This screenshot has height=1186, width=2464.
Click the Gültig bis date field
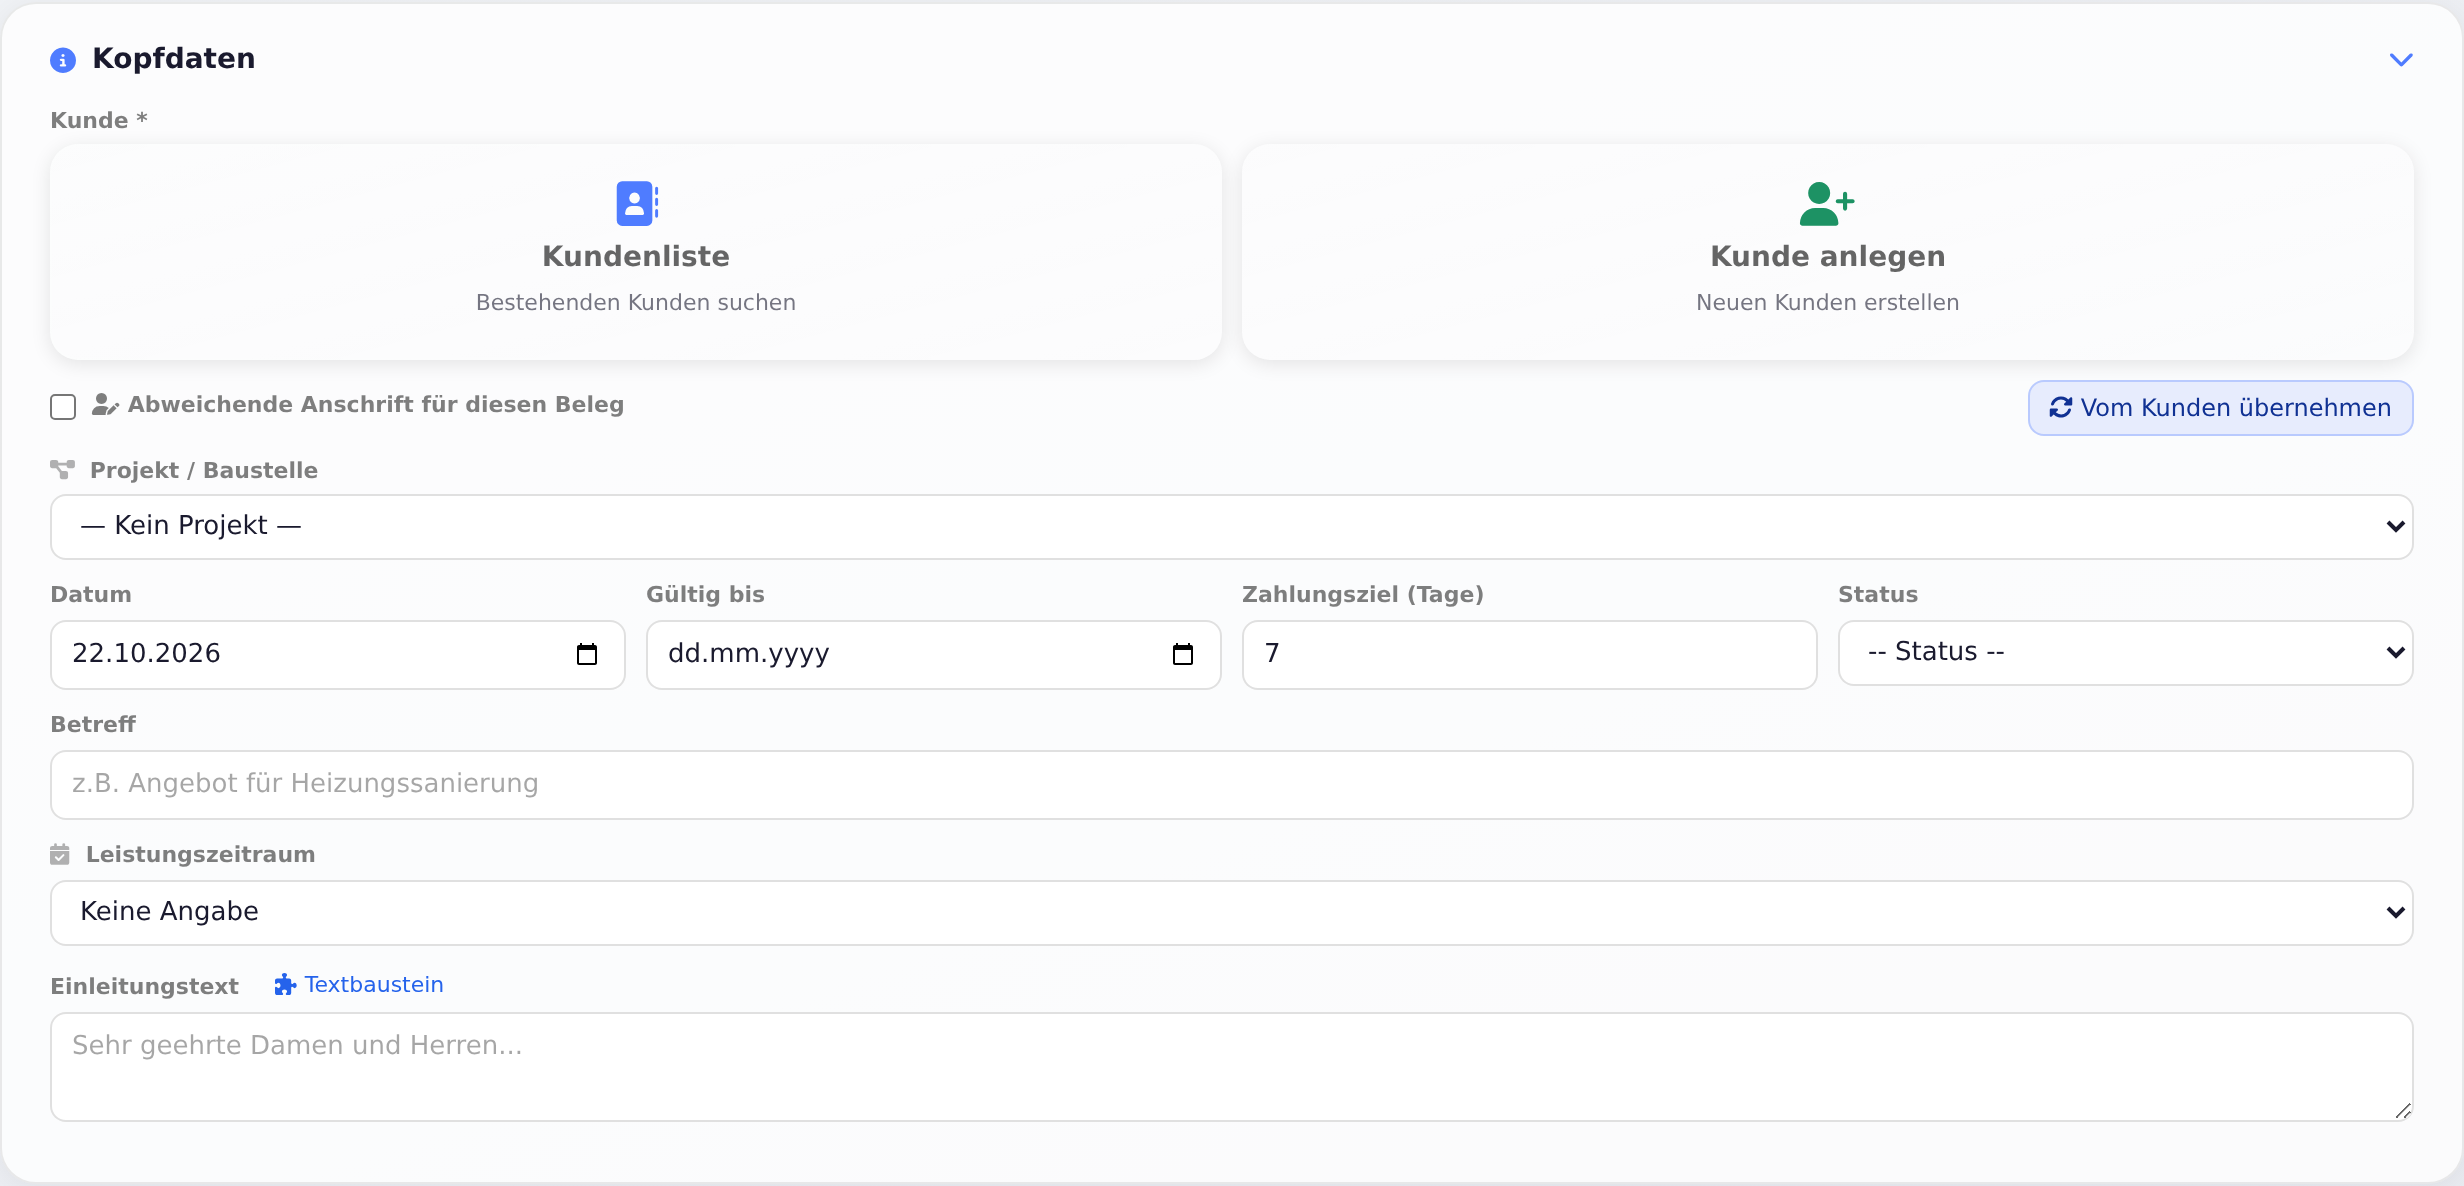pyautogui.click(x=933, y=654)
